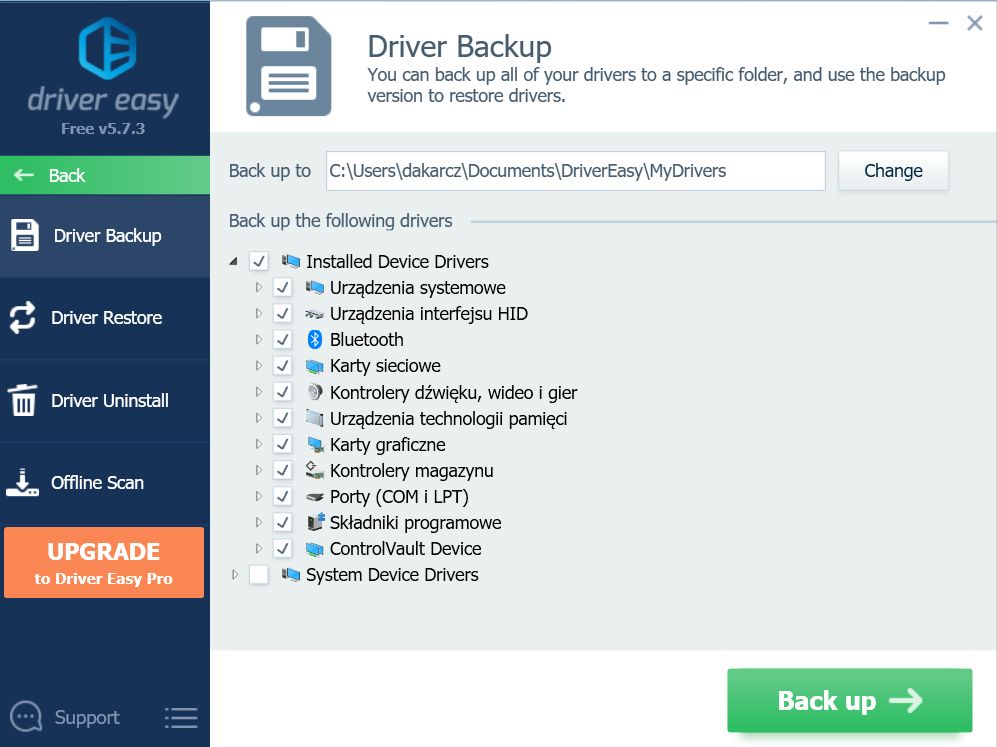The width and height of the screenshot is (997, 747).
Task: Expand the Urządzenia systemowe category
Action: (x=259, y=287)
